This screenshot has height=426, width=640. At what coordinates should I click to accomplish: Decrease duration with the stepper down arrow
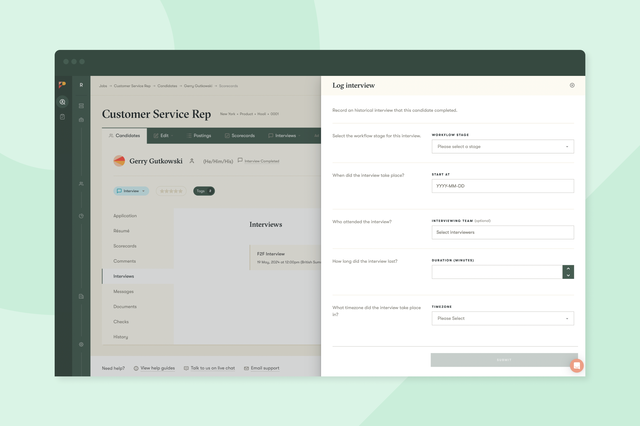click(568, 275)
